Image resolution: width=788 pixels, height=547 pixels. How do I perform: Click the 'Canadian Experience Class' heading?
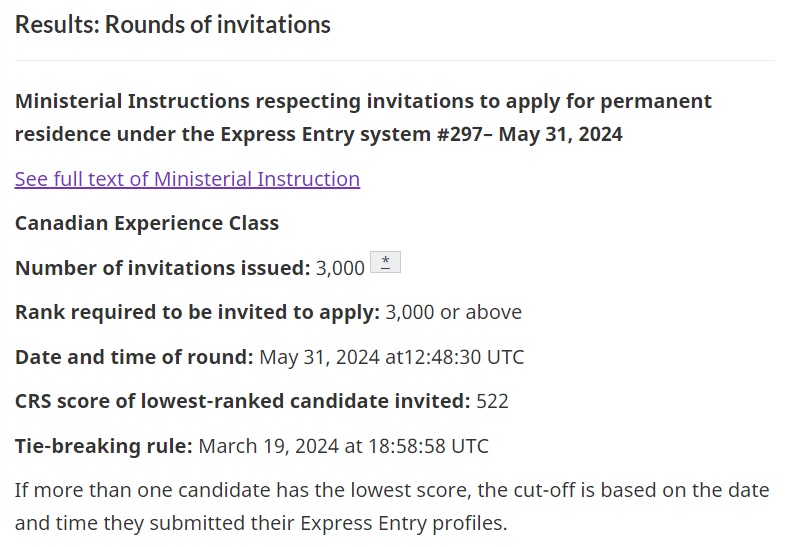(x=147, y=223)
